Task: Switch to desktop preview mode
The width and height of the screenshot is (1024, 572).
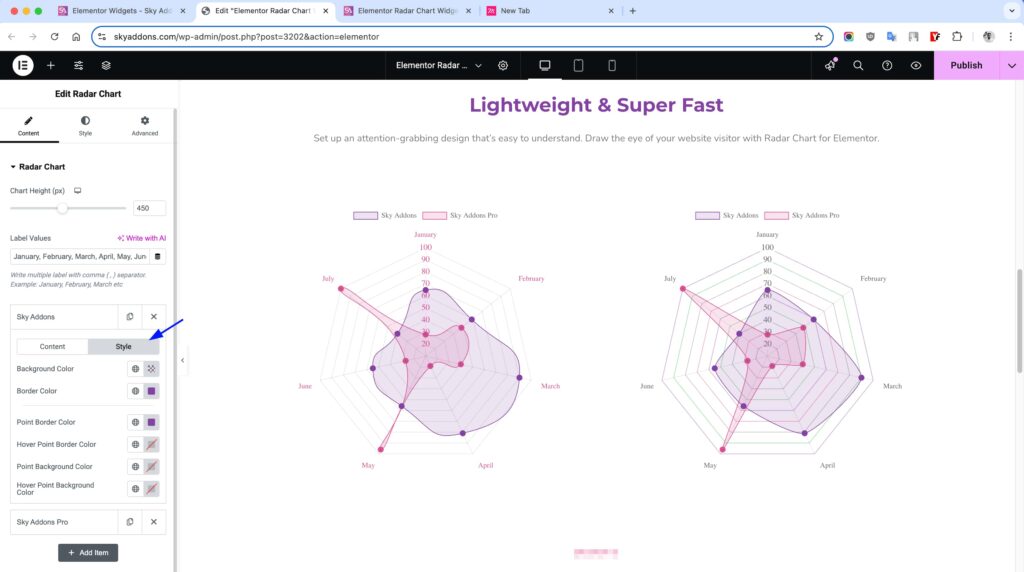Action: pos(545,65)
